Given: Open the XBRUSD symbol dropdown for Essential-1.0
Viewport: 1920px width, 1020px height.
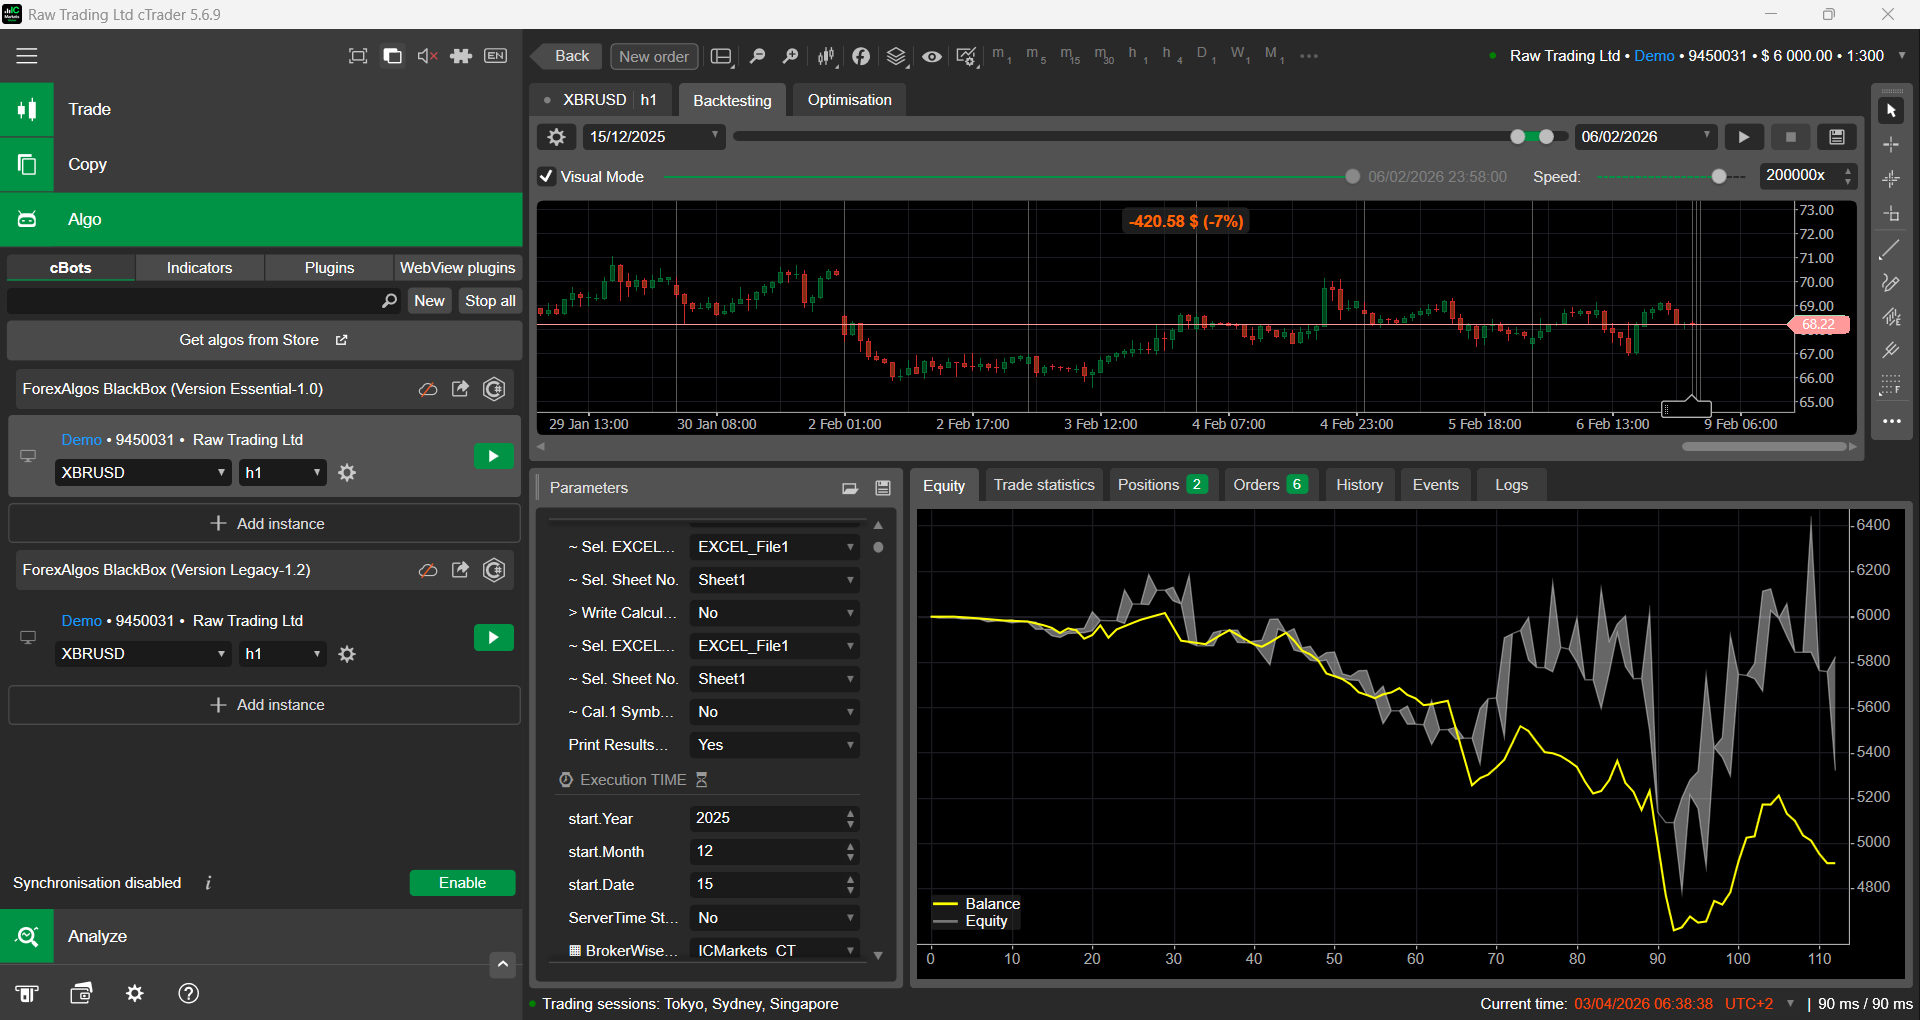Looking at the screenshot, I should (x=143, y=473).
